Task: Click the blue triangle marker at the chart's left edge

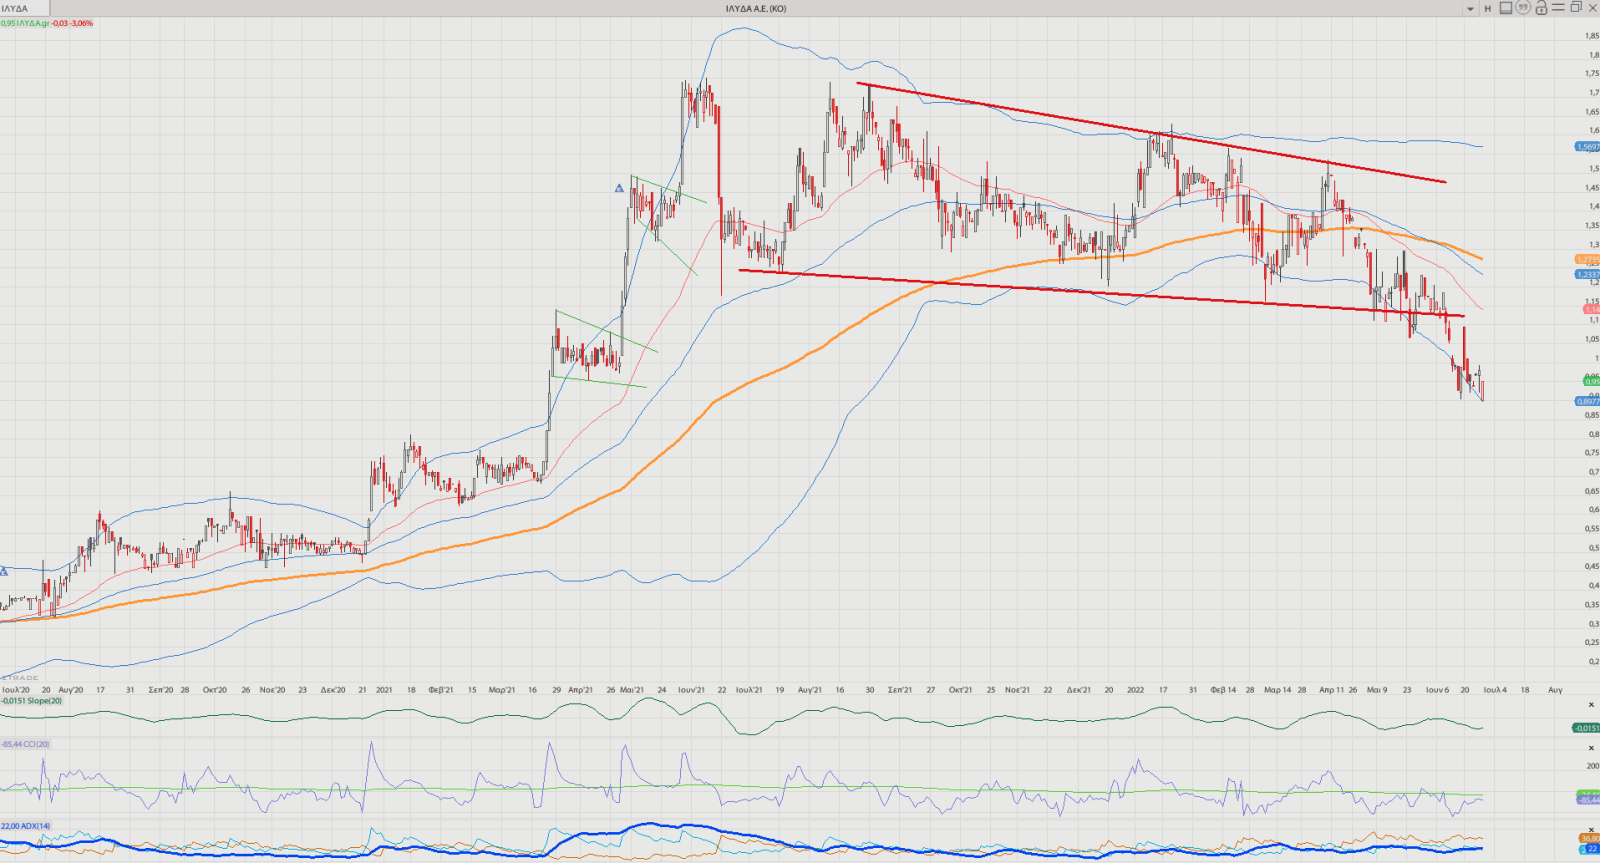Action: pos(4,571)
